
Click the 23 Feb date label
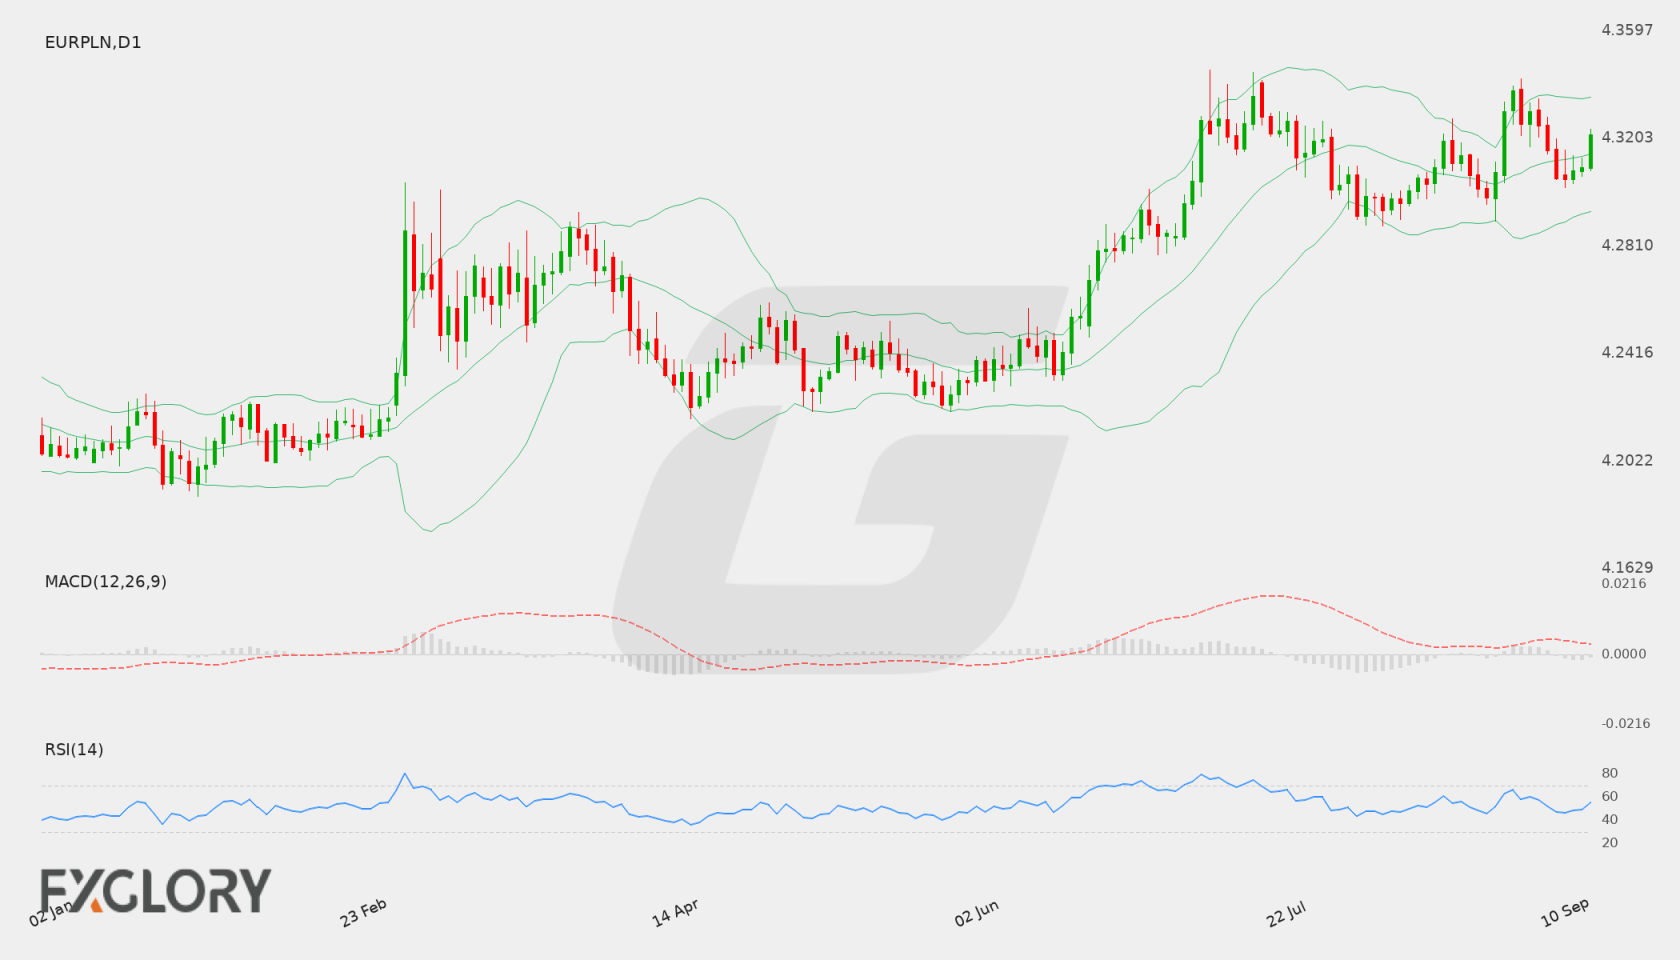363,912
